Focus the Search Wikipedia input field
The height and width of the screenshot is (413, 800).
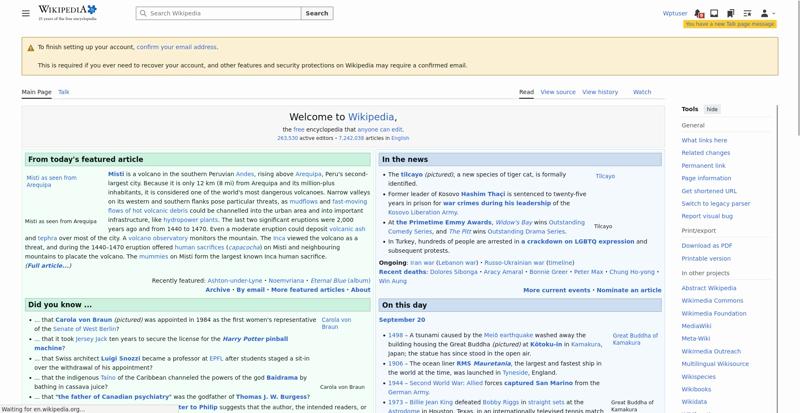coord(218,13)
